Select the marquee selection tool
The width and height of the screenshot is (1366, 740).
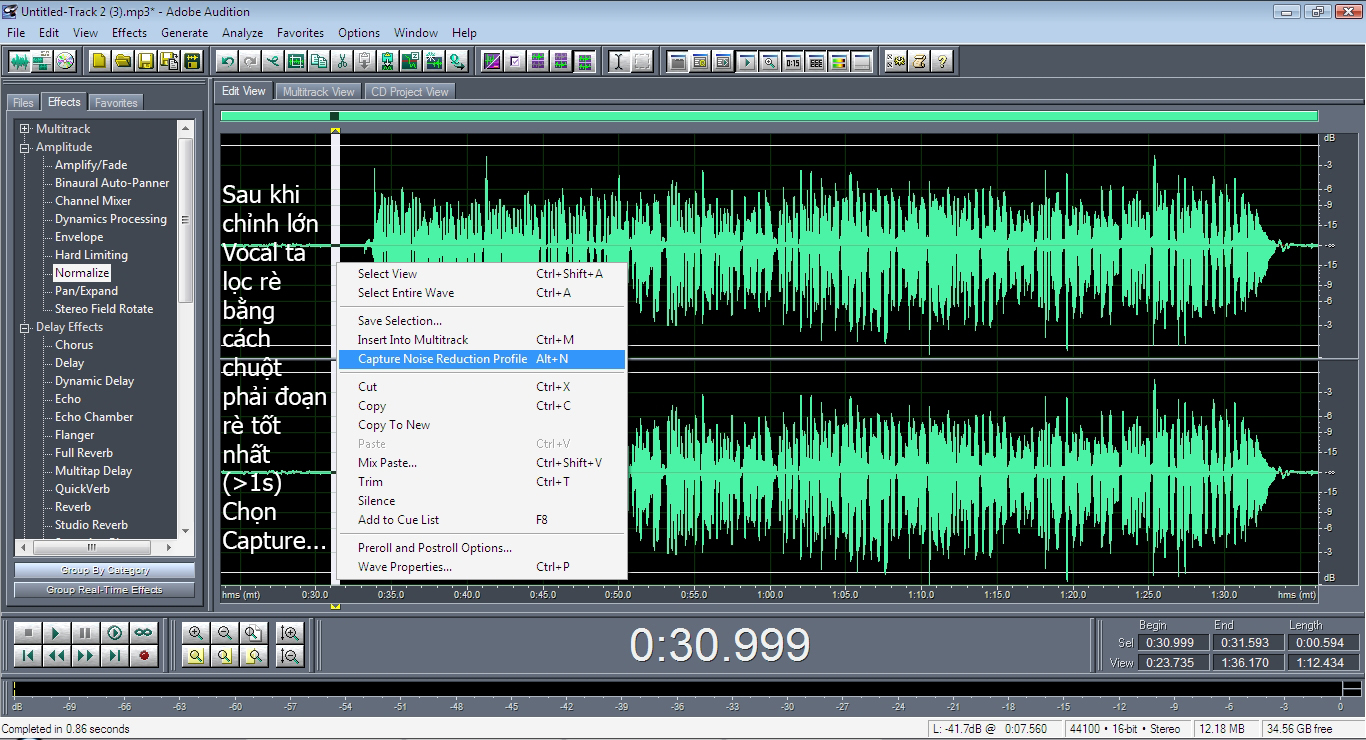642,61
